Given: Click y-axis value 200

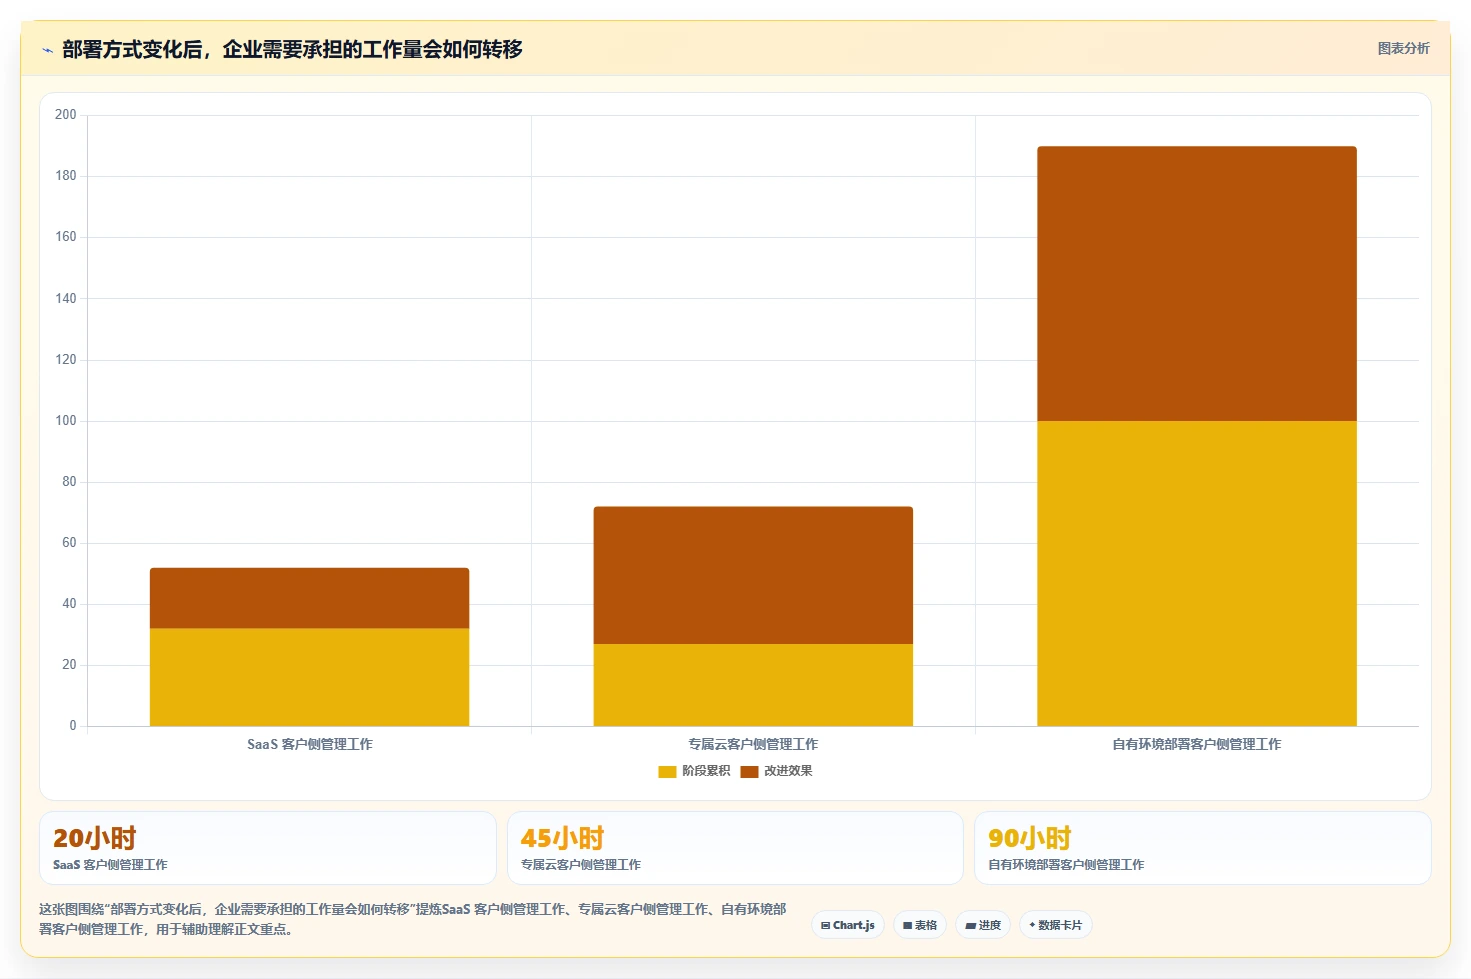Looking at the screenshot, I should (66, 115).
